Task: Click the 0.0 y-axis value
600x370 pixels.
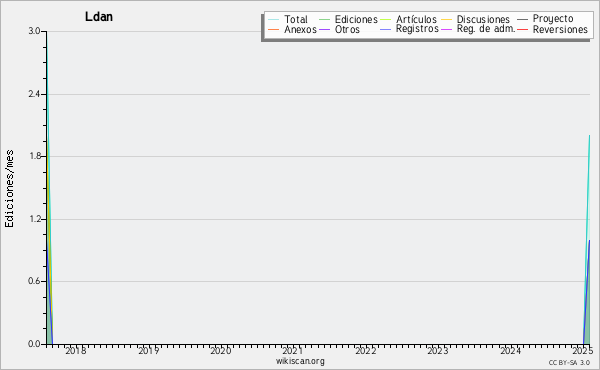Action: (x=35, y=344)
